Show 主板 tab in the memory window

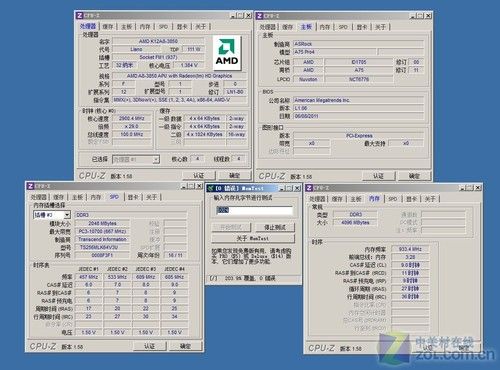(x=356, y=199)
